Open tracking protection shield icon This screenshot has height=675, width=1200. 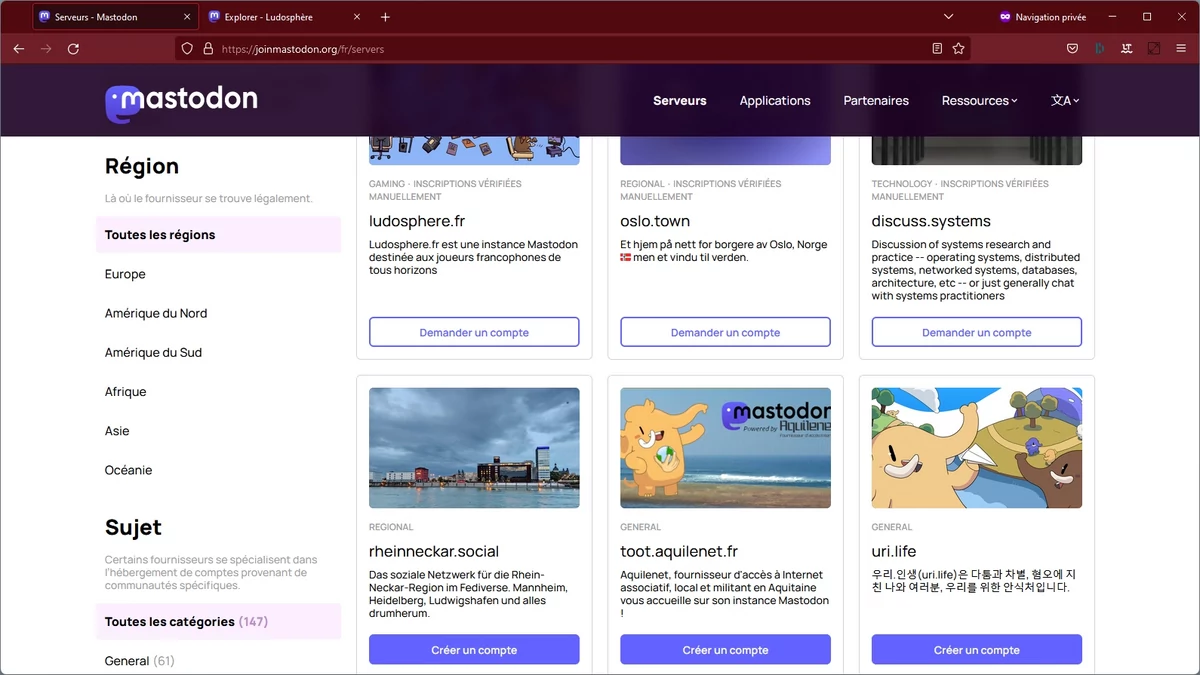pos(187,48)
